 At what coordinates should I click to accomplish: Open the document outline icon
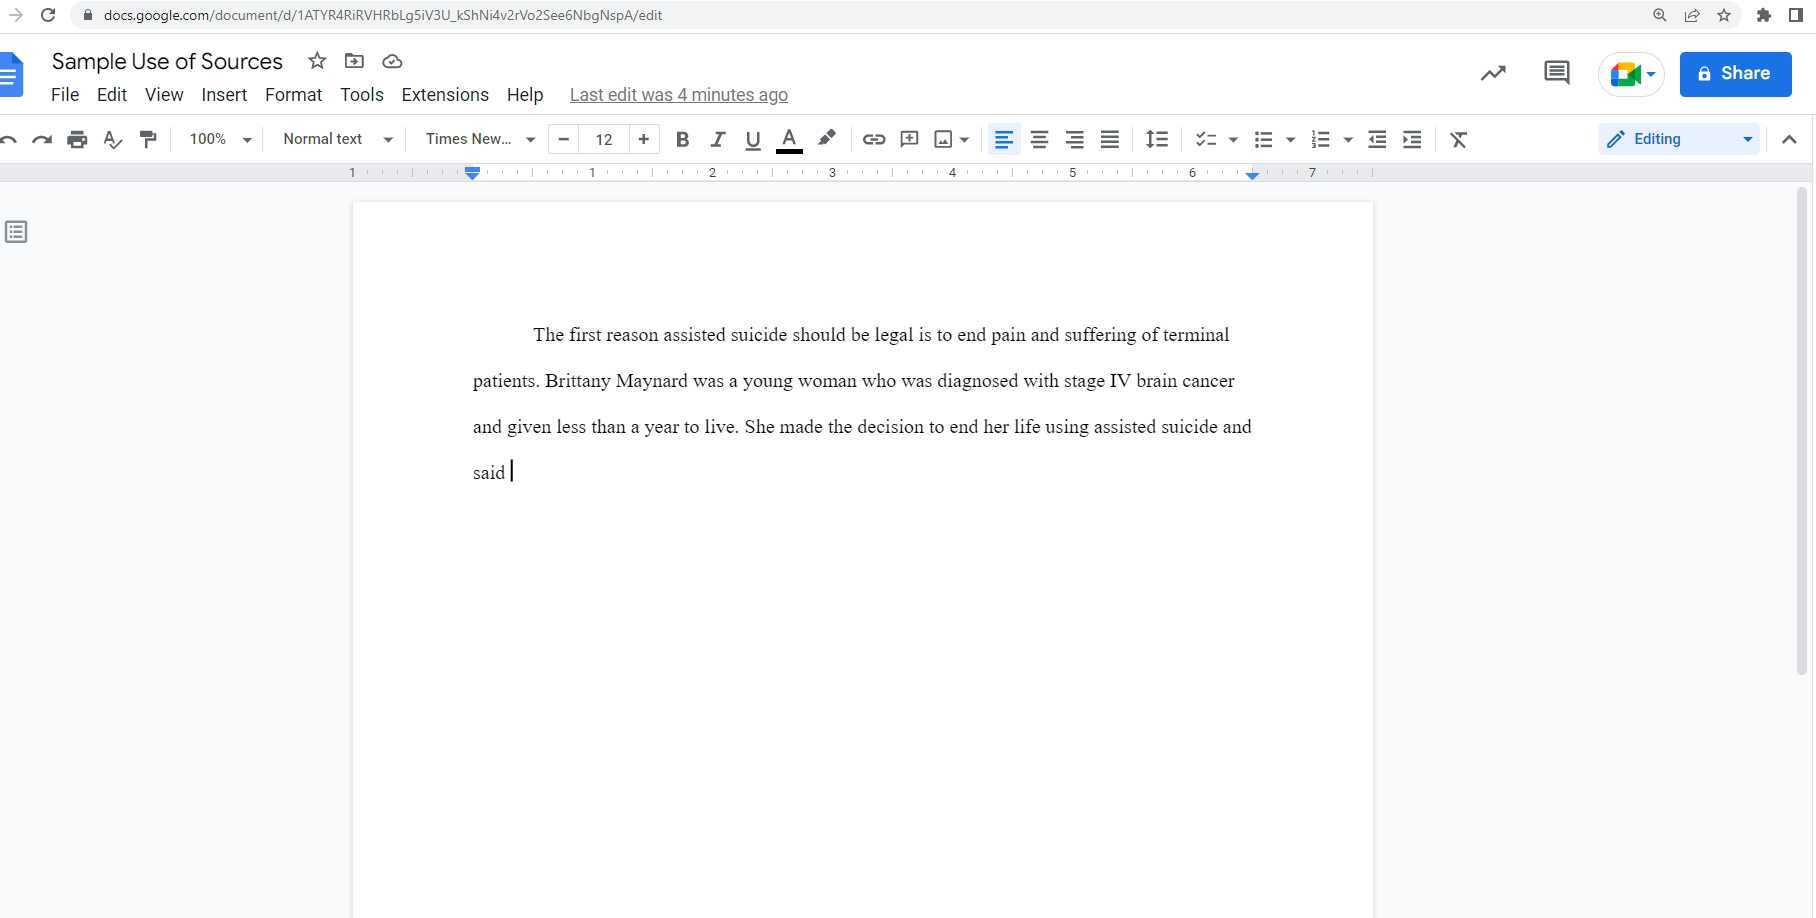click(15, 231)
